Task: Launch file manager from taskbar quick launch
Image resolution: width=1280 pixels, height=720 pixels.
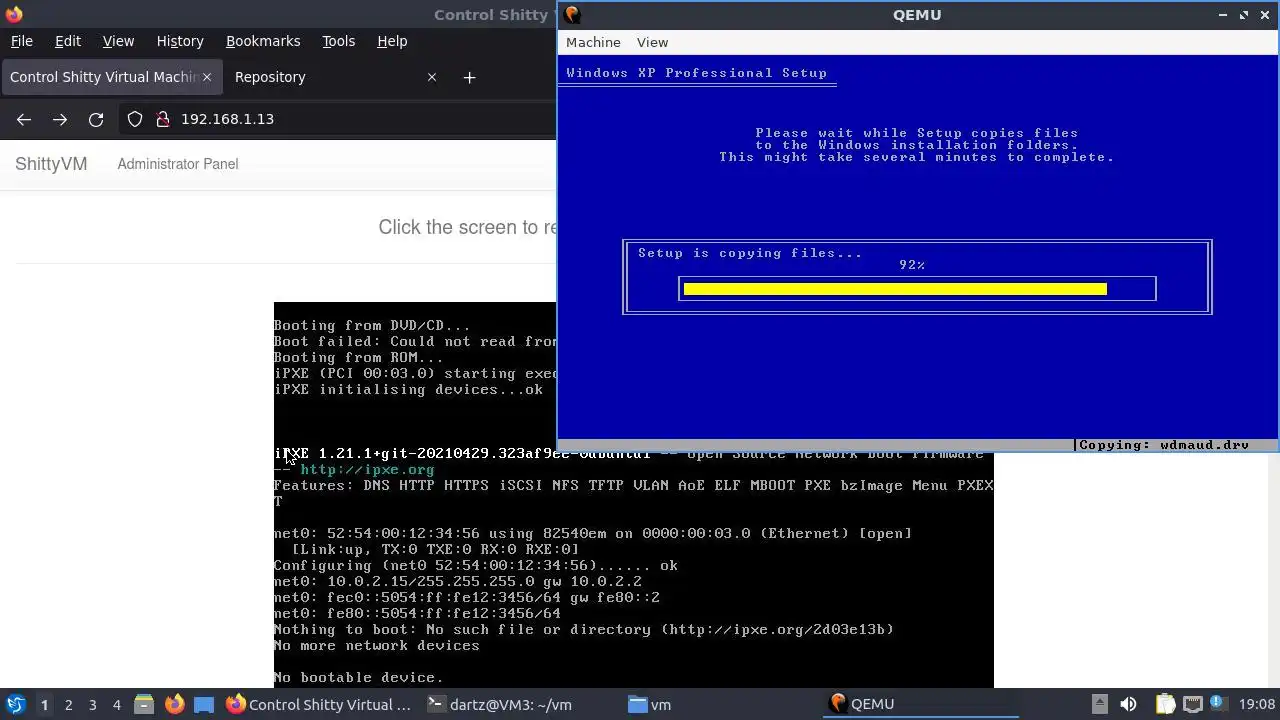Action: [144, 704]
